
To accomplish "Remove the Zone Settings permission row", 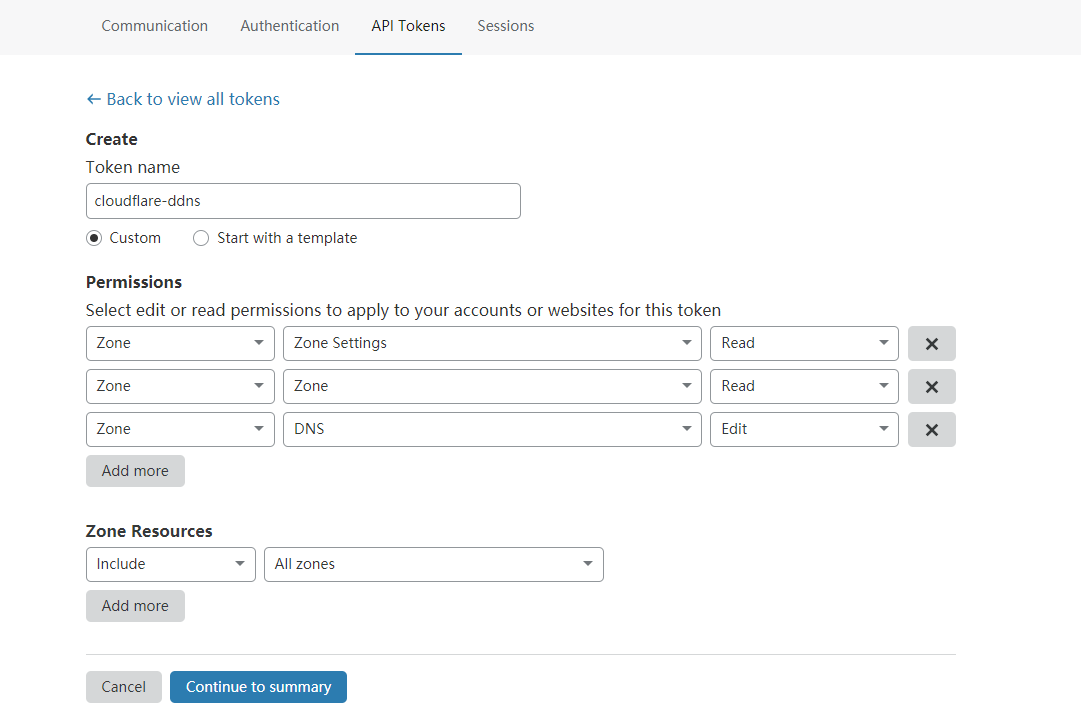I will tap(931, 343).
